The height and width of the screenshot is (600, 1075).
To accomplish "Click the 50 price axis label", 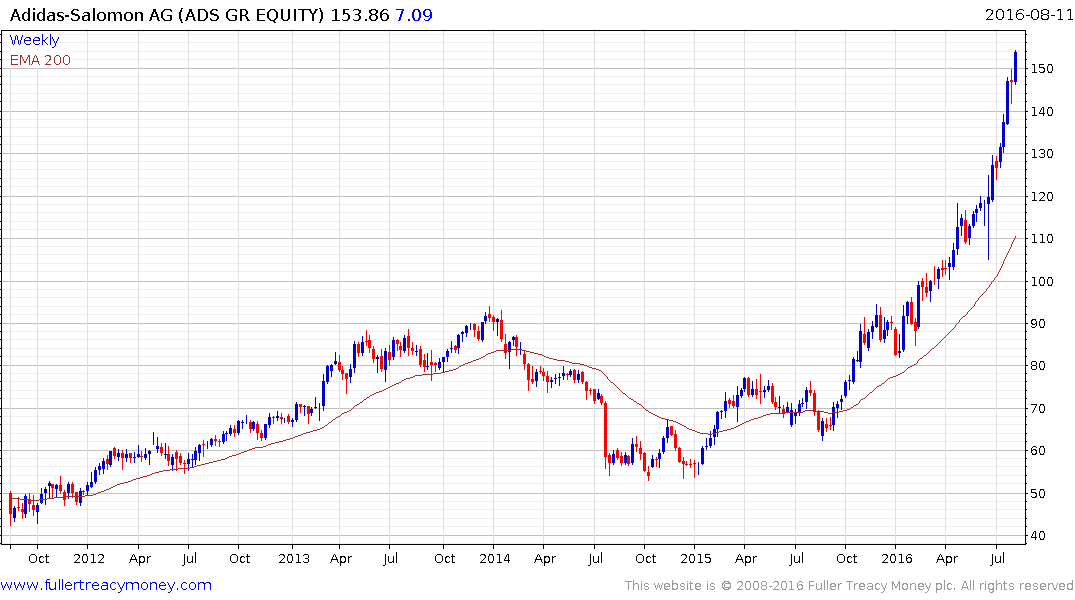I will 1038,493.
